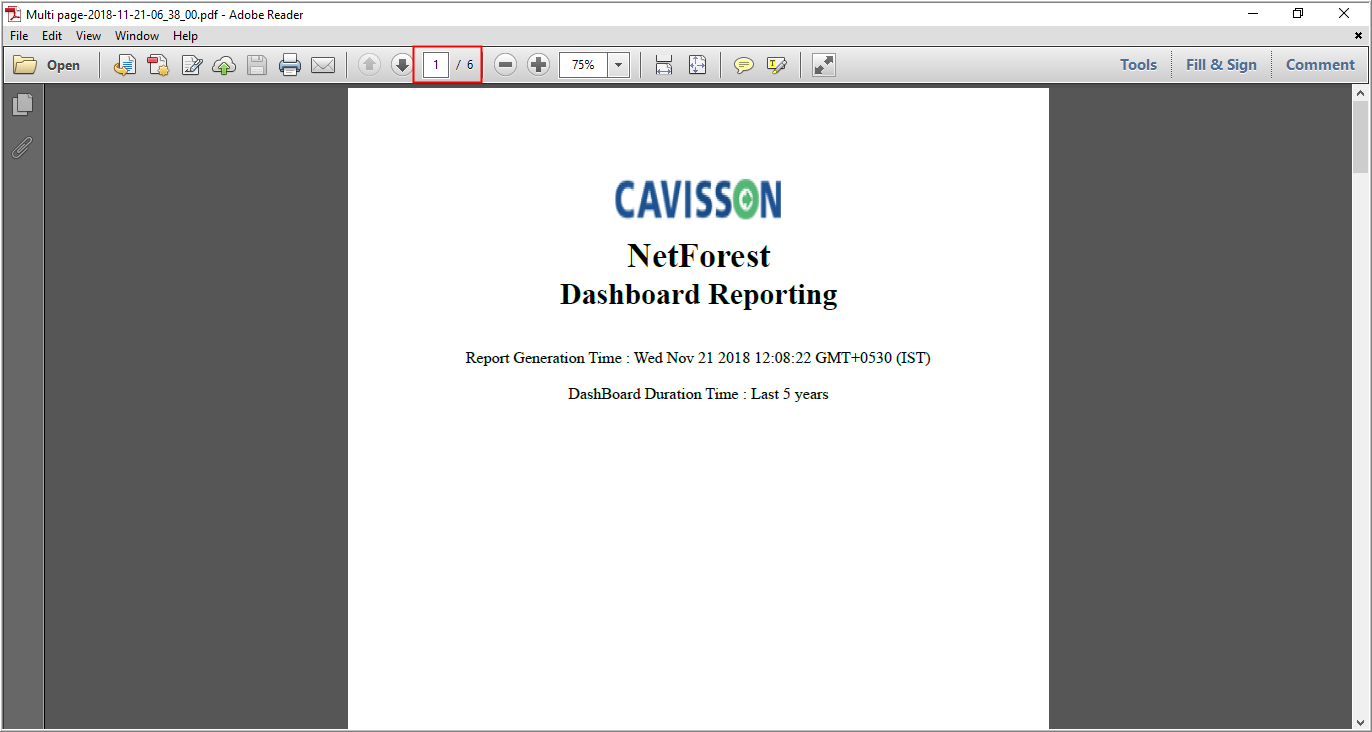The image size is (1372, 732).
Task: Click the Cavisson logo on the page
Action: [698, 199]
